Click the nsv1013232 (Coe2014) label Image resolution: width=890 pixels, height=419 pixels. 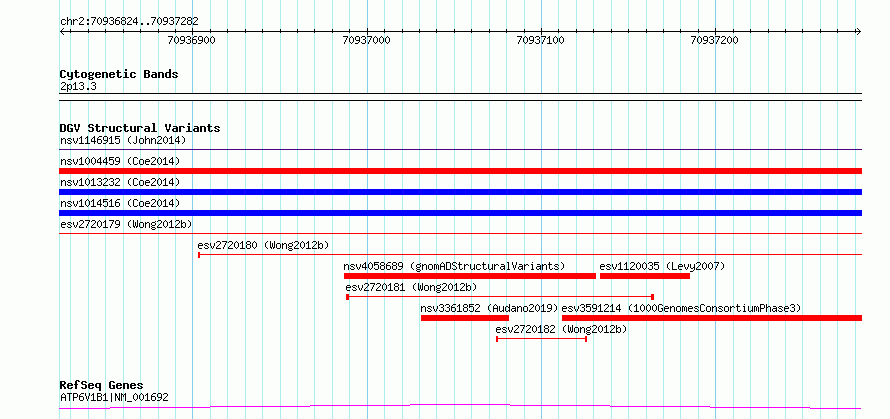tap(120, 182)
